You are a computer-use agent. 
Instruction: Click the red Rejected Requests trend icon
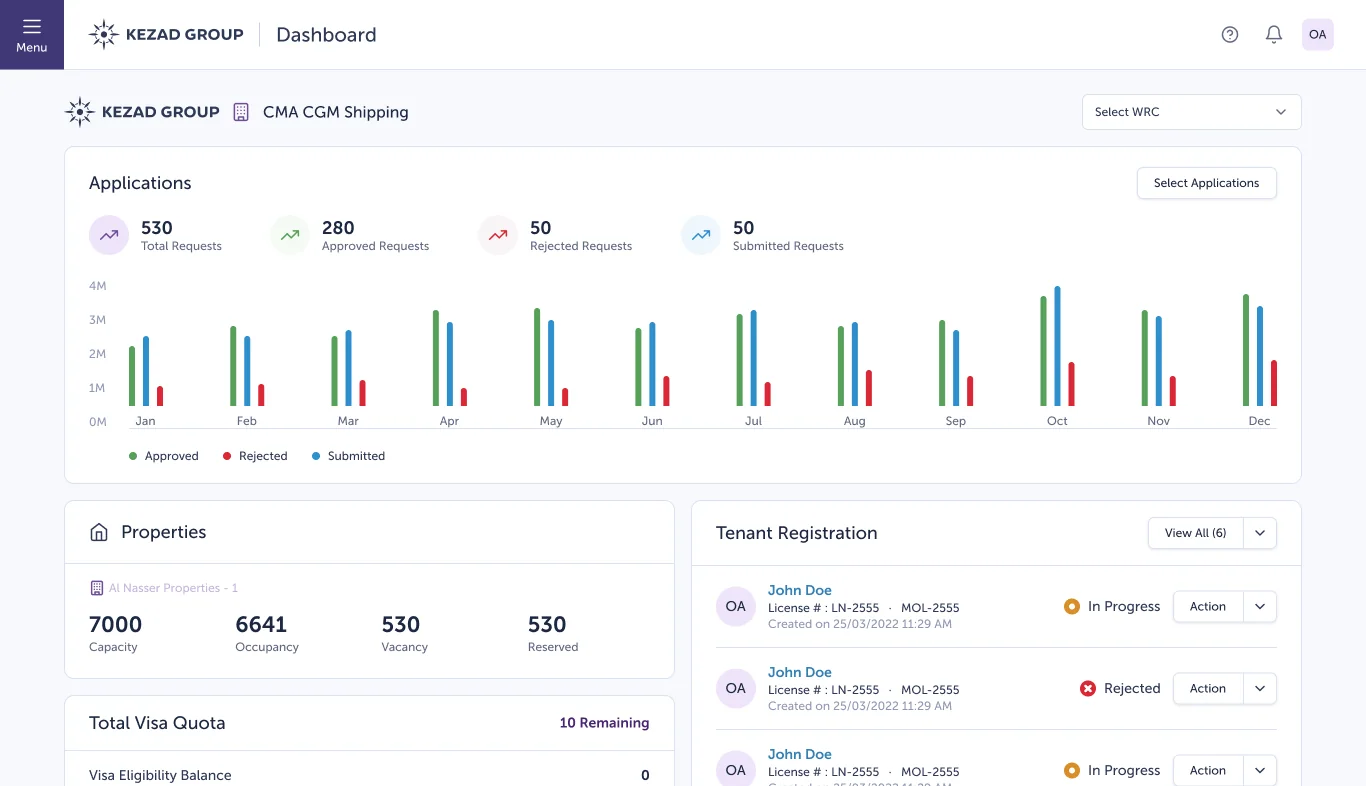[498, 236]
